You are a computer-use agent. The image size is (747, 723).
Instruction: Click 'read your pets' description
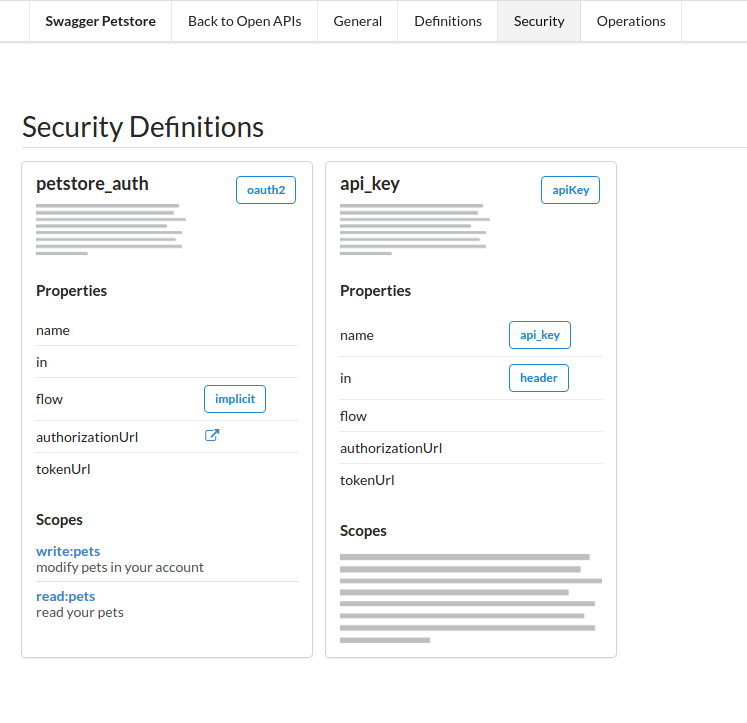point(80,613)
